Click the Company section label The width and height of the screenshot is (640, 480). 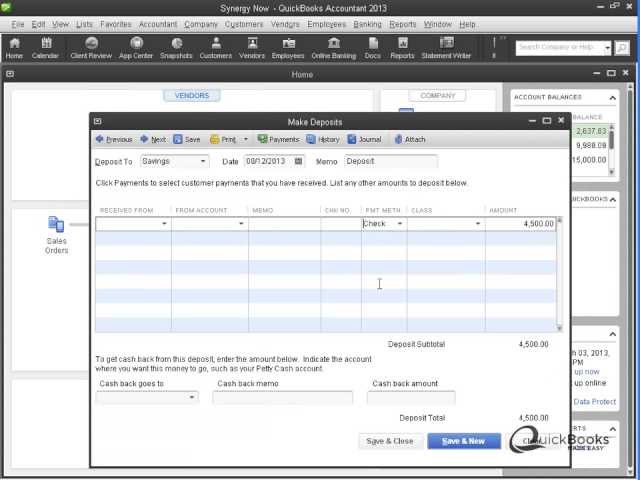[x=438, y=96]
